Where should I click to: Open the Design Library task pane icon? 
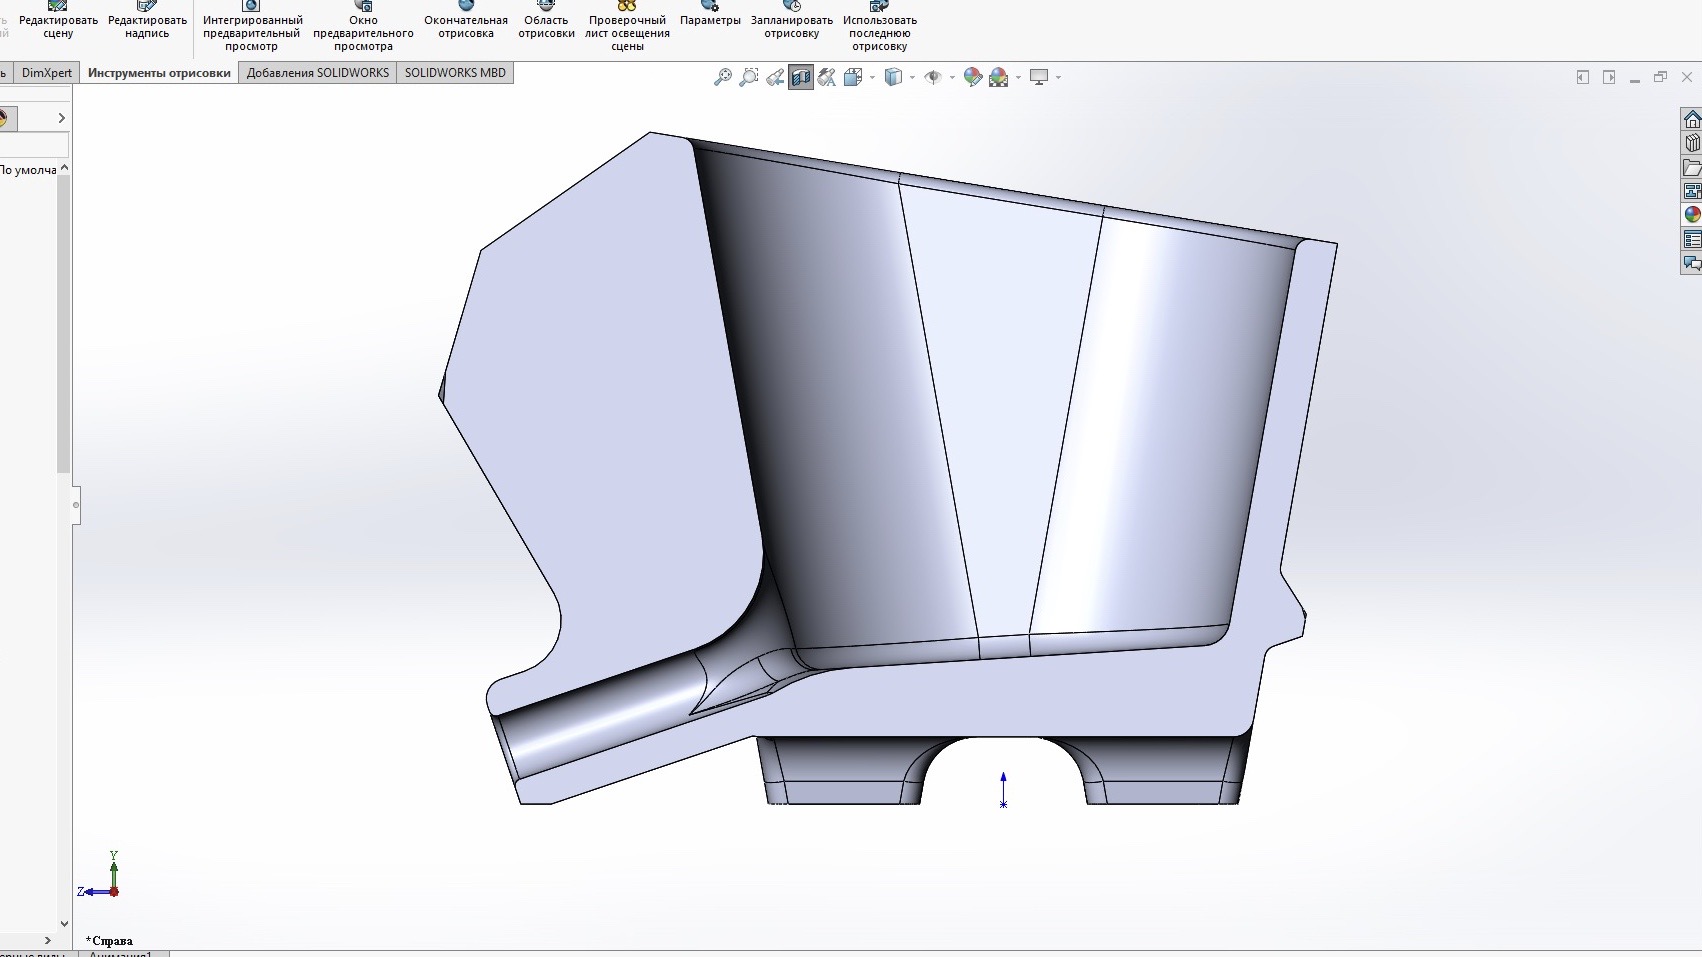pos(1692,143)
